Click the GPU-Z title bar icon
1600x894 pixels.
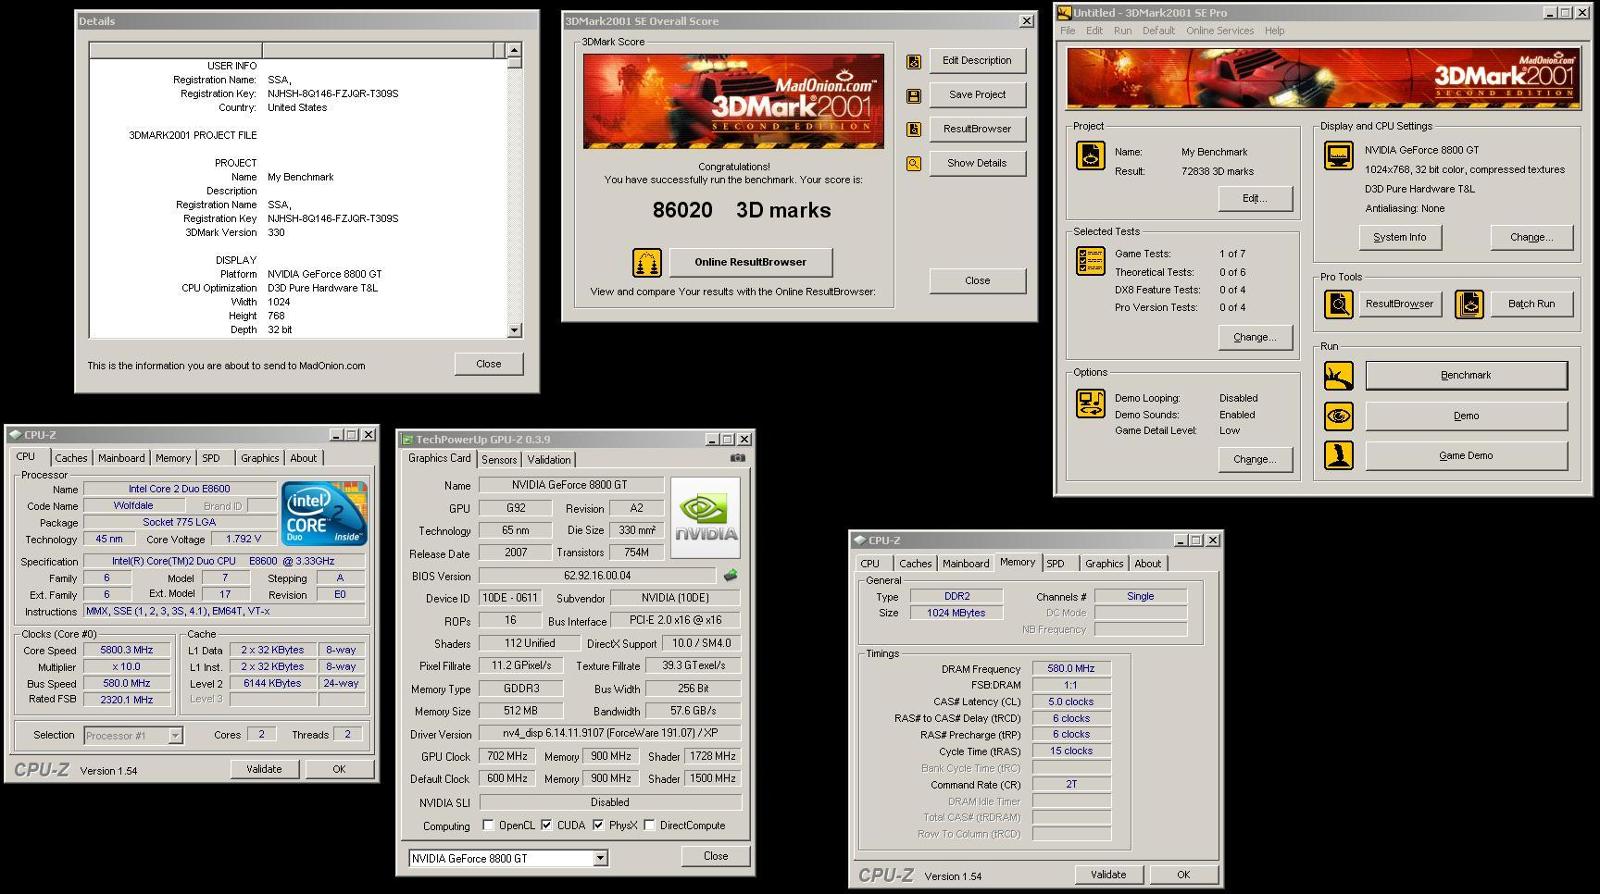tap(407, 439)
